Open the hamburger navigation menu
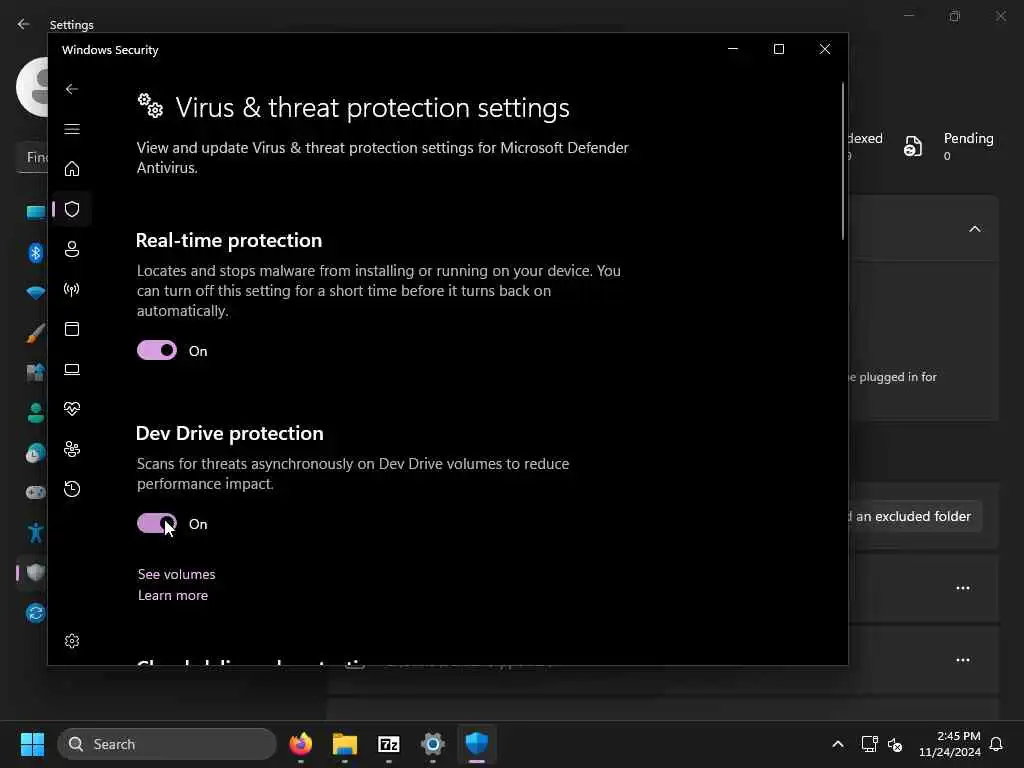Image resolution: width=1024 pixels, height=768 pixels. pos(72,129)
